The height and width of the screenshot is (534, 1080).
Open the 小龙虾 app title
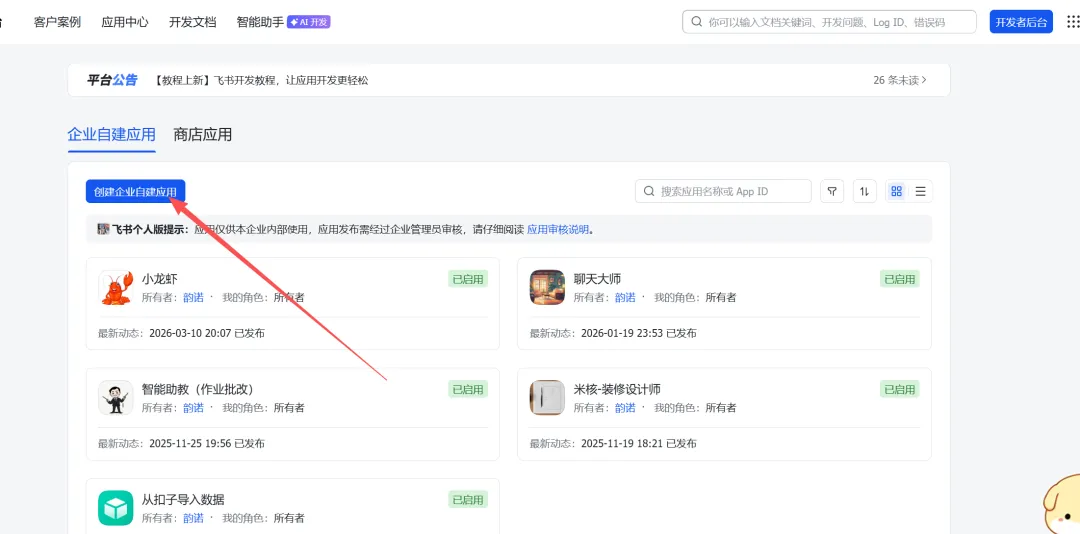160,279
